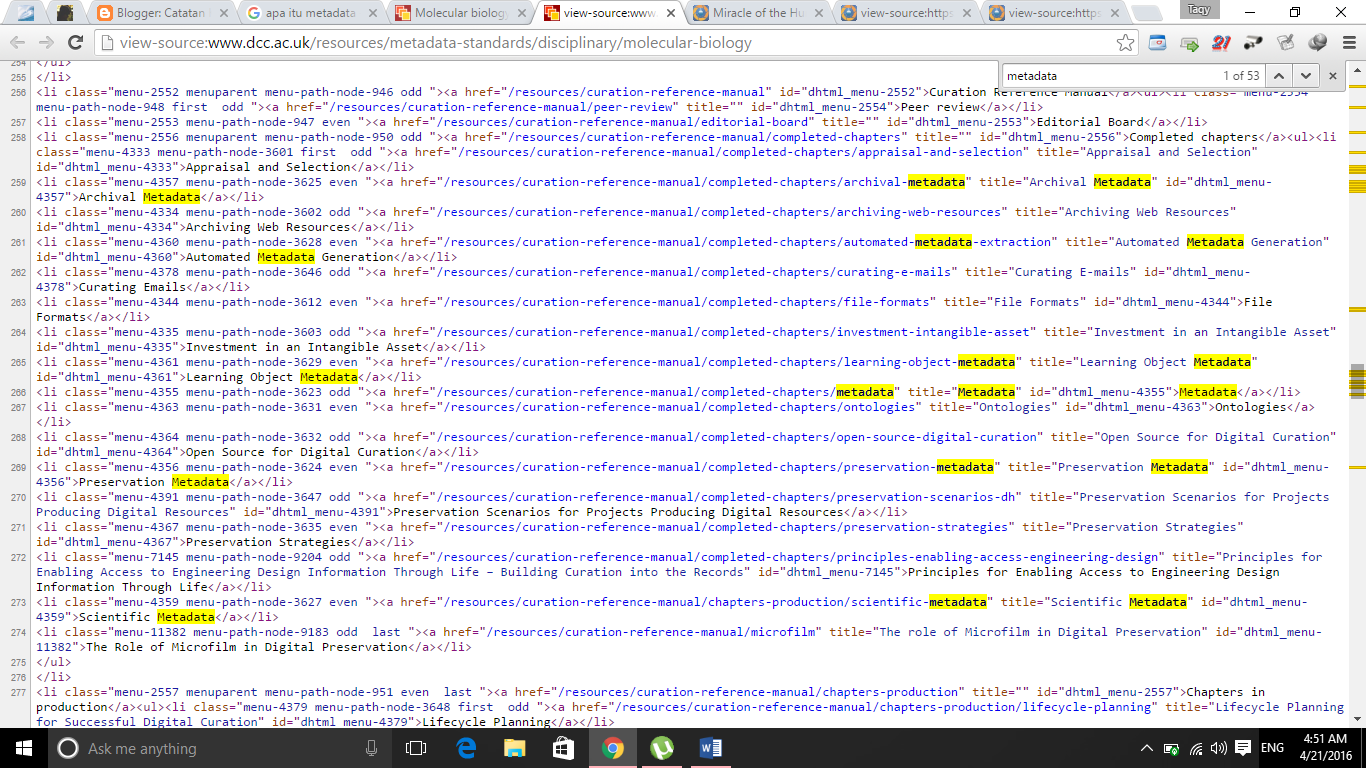Jump to next 'metadata' match with down chevron
Viewport: 1366px width, 768px height.
click(1305, 75)
